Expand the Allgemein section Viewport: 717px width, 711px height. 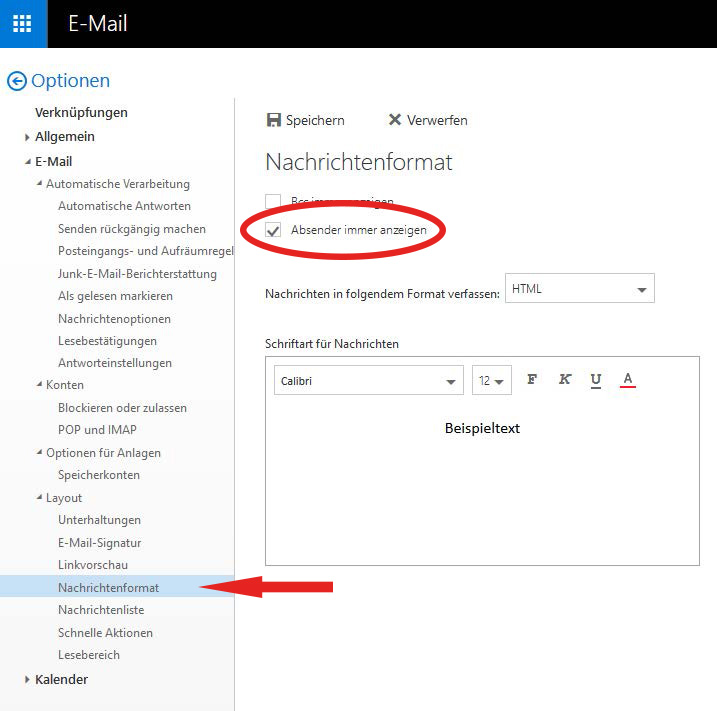pyautogui.click(x=27, y=137)
